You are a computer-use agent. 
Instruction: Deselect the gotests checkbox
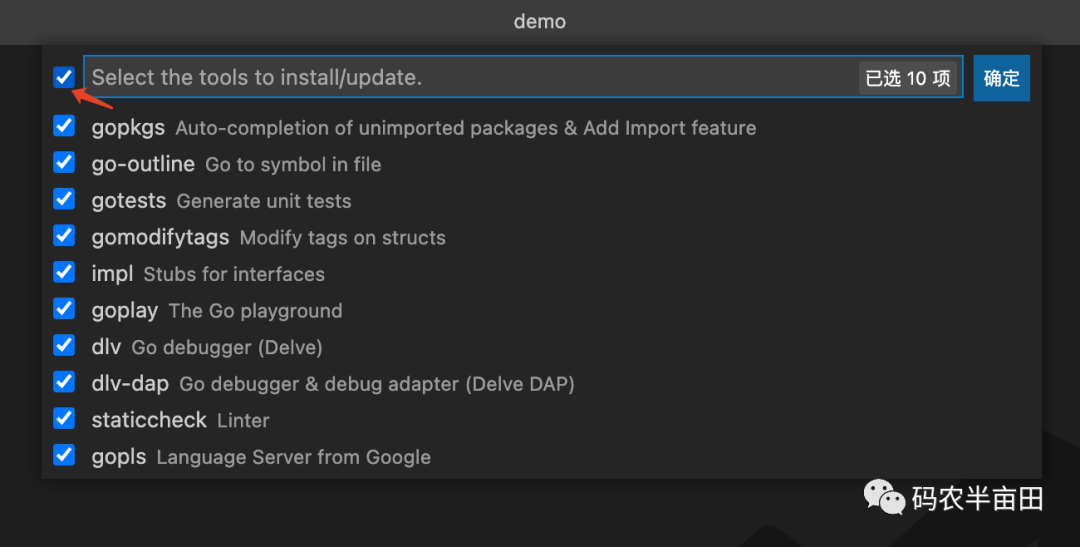[64, 200]
